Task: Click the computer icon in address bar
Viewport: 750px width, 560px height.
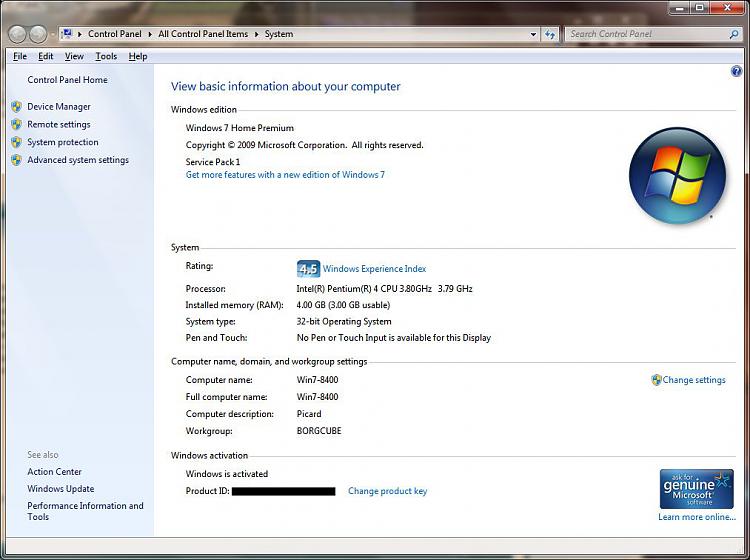Action: [67, 34]
